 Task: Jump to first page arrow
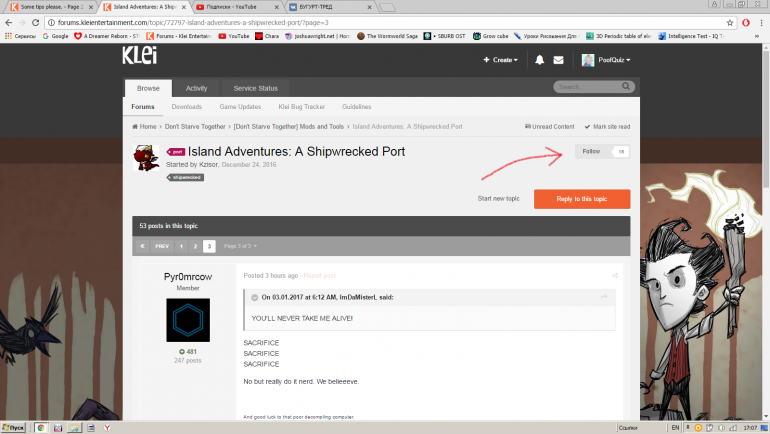coord(142,246)
